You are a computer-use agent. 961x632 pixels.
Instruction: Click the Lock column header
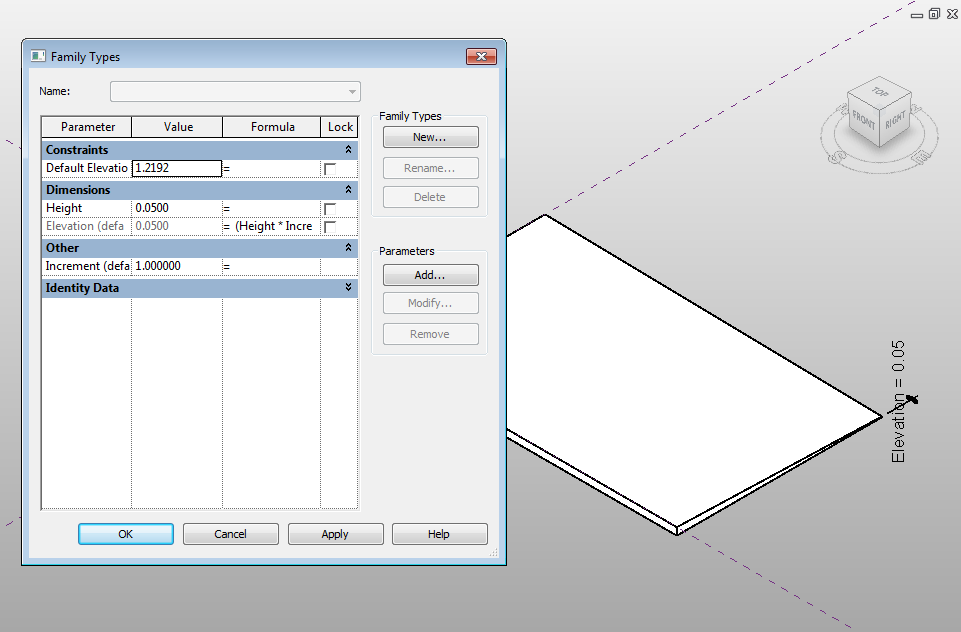coord(340,127)
